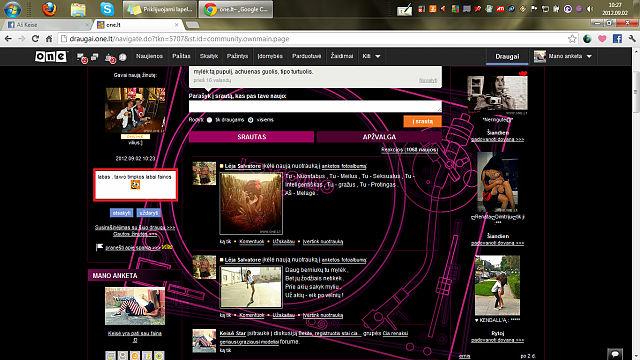Open chat bubble icon at bottom right
640x360 pixels.
(615, 354)
